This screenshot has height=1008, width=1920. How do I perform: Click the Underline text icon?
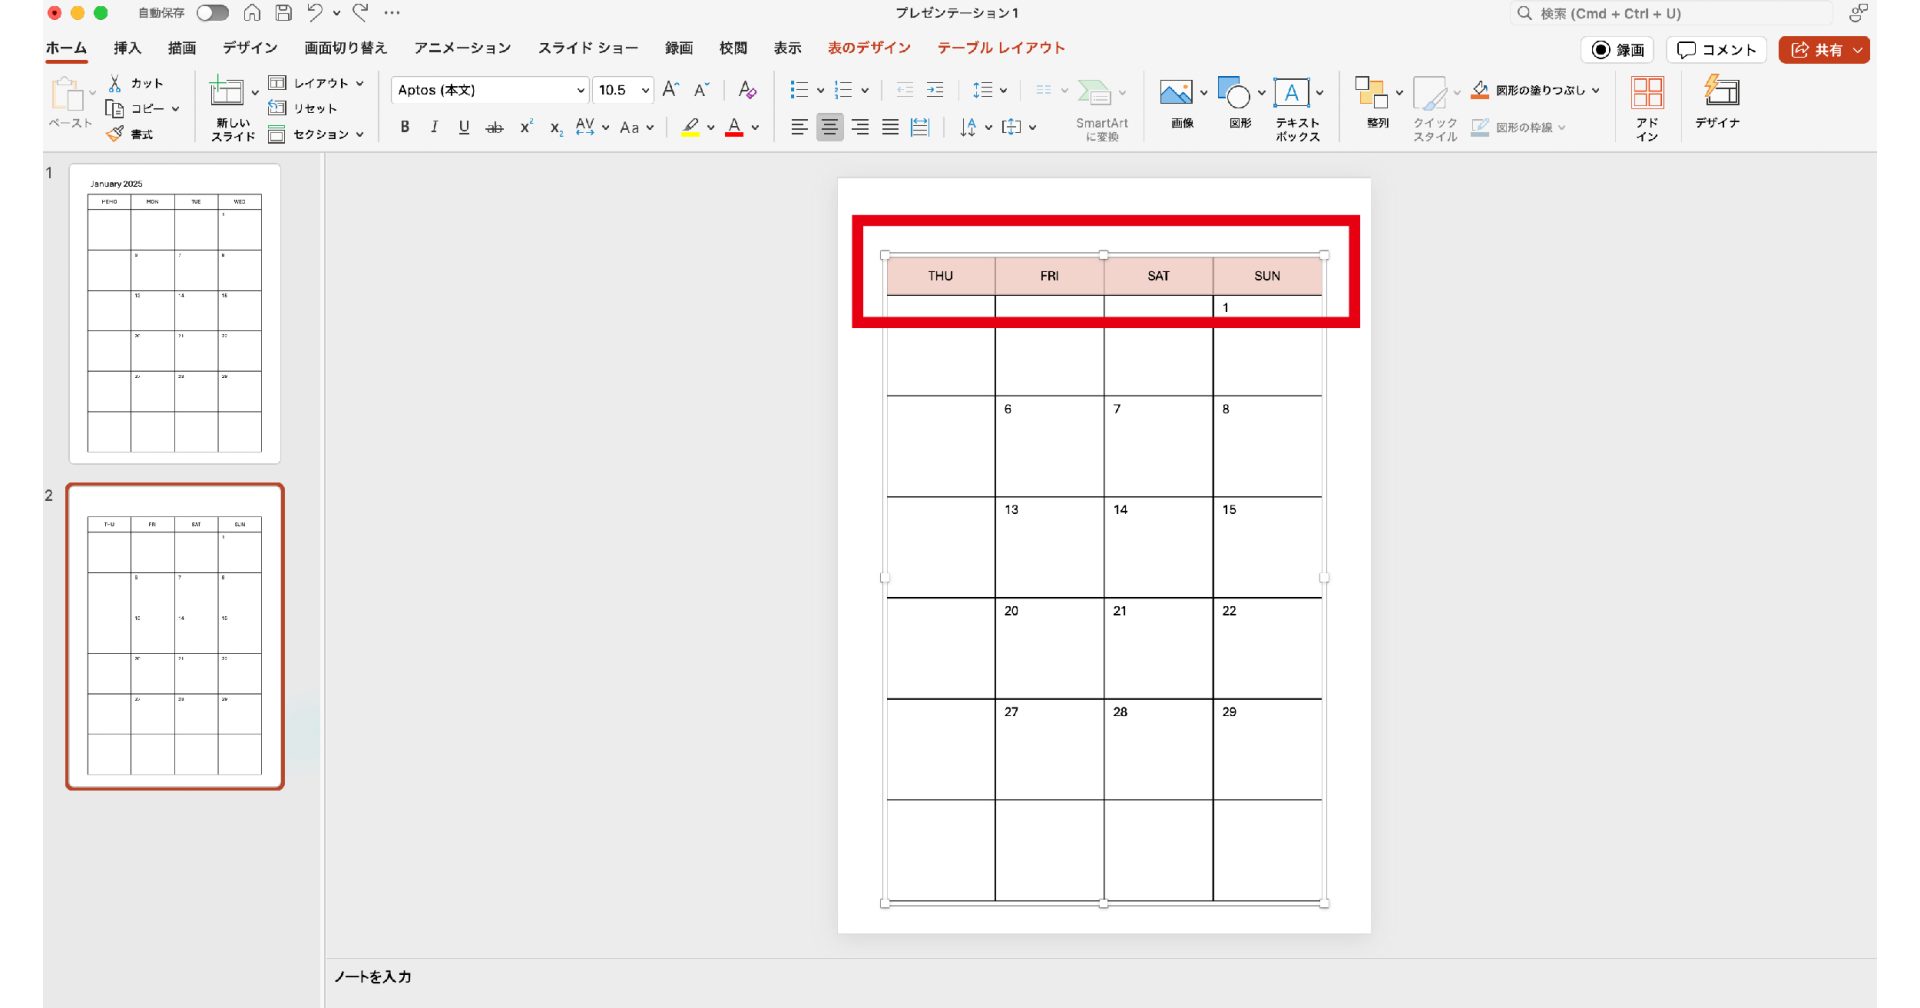click(464, 127)
